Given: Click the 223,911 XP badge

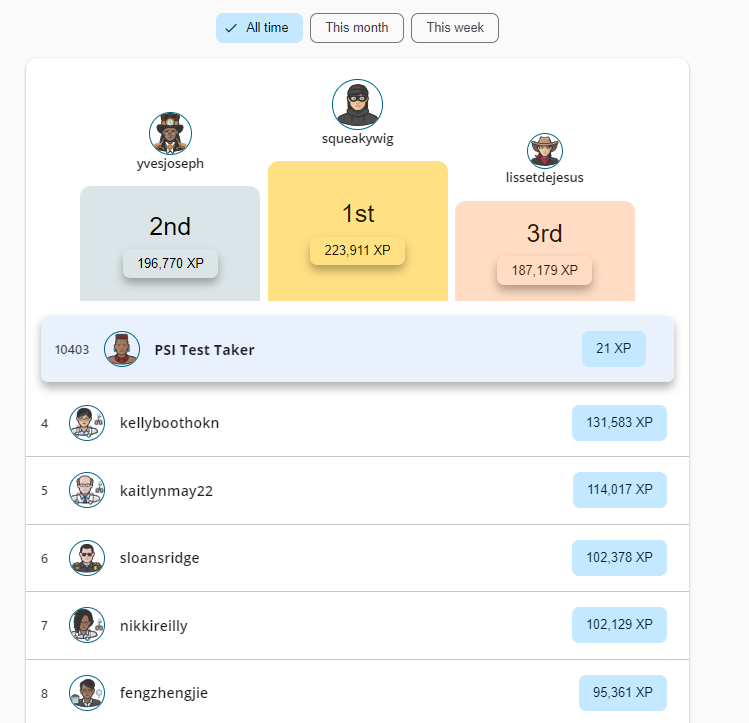Looking at the screenshot, I should pos(357,251).
